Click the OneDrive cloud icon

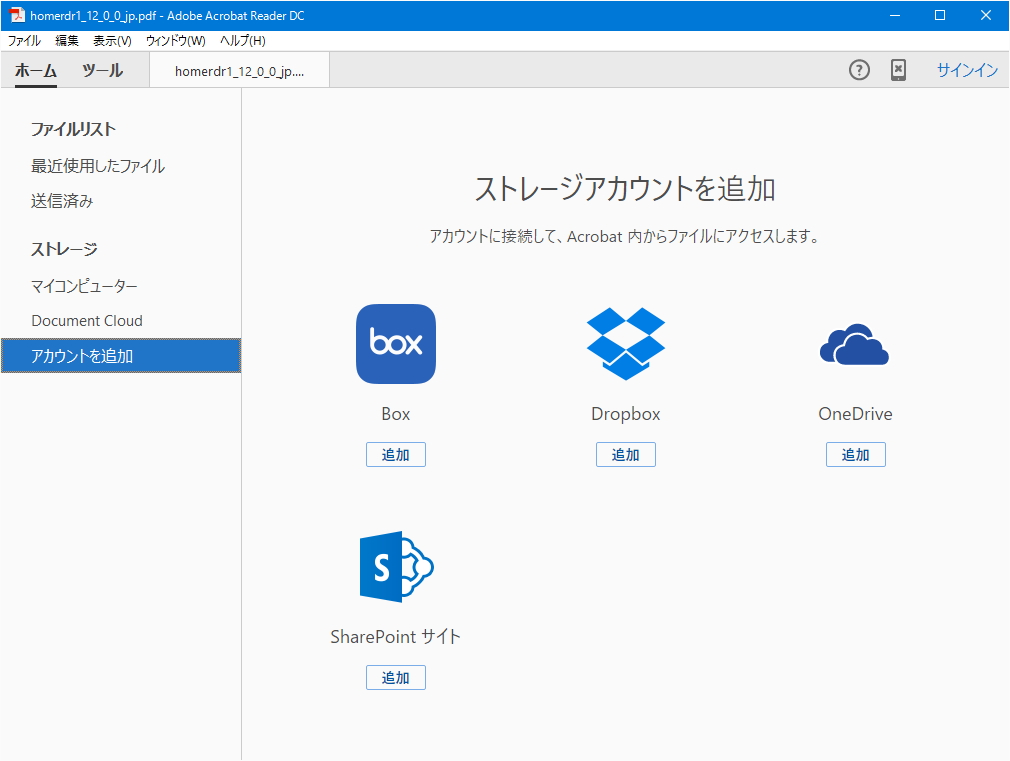pos(855,344)
